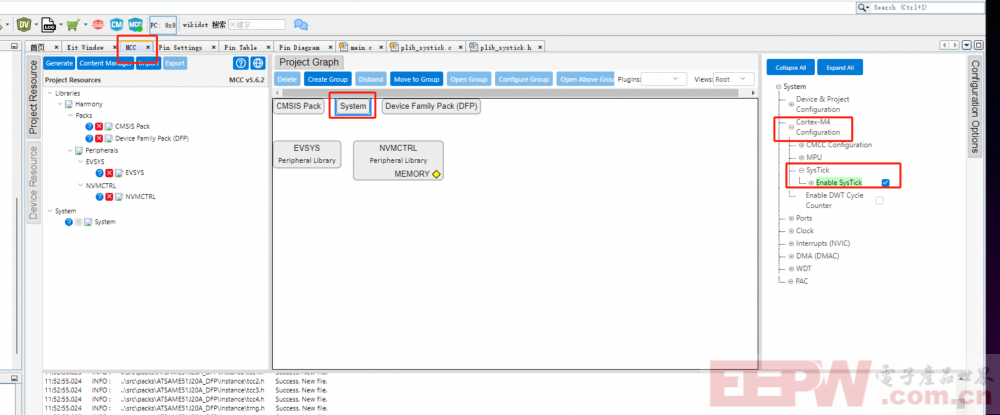Open the green shopping cart icon
This screenshot has width=1000, height=415.
point(74,25)
